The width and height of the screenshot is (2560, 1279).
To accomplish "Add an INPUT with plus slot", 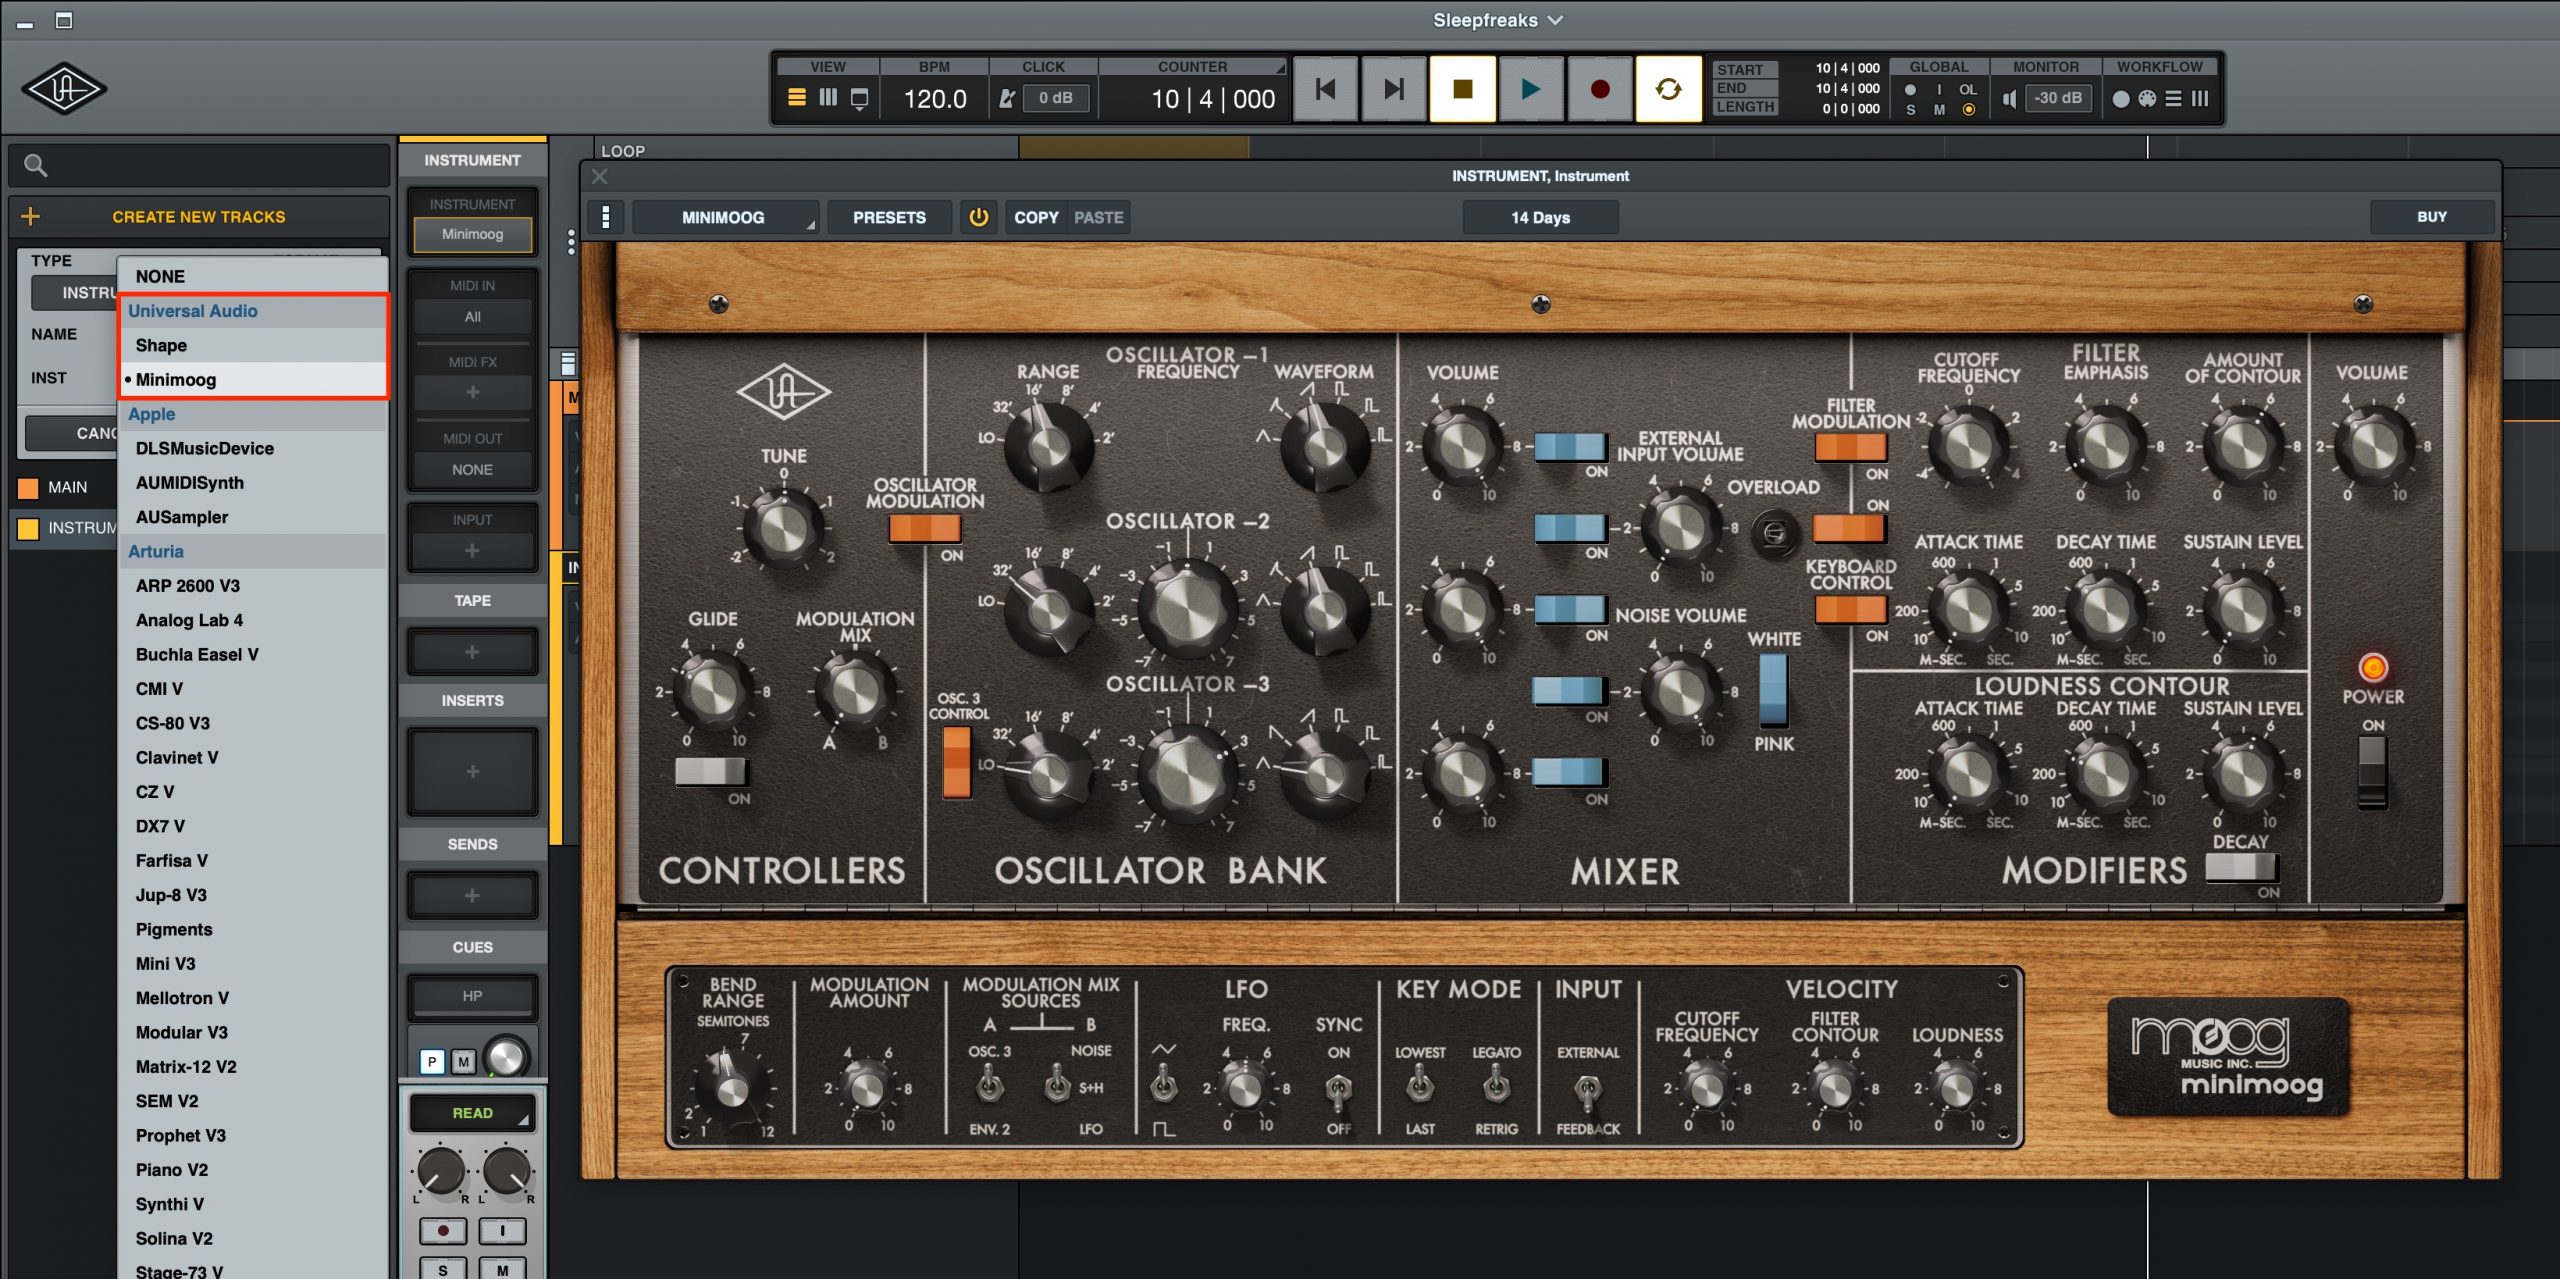I will (472, 551).
